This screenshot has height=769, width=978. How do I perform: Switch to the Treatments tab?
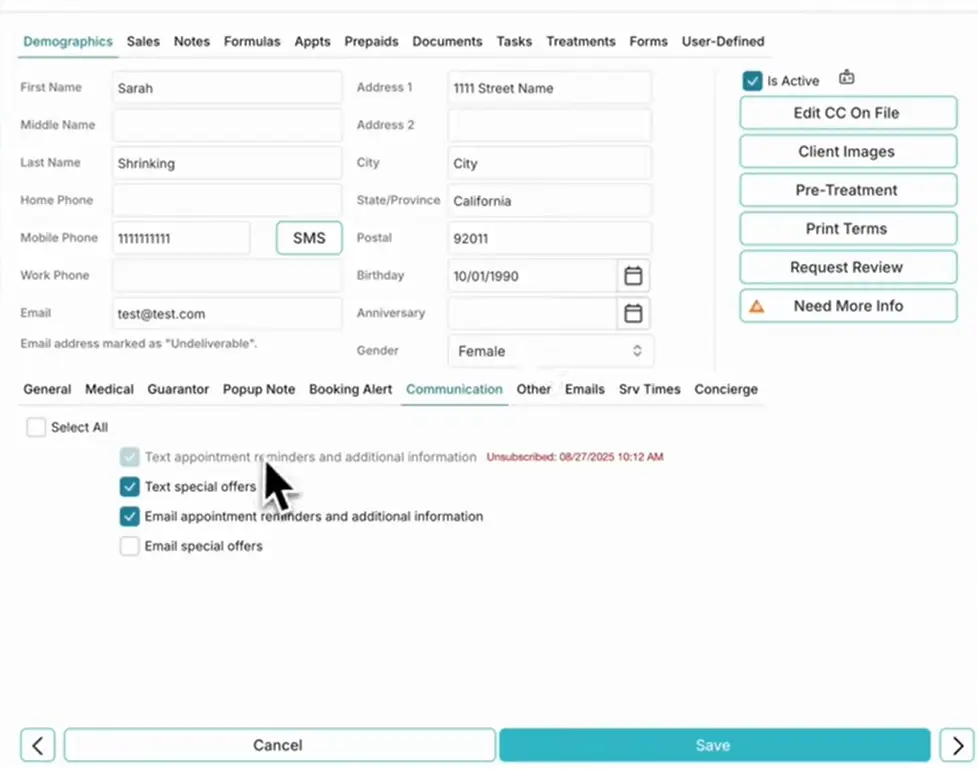[581, 42]
